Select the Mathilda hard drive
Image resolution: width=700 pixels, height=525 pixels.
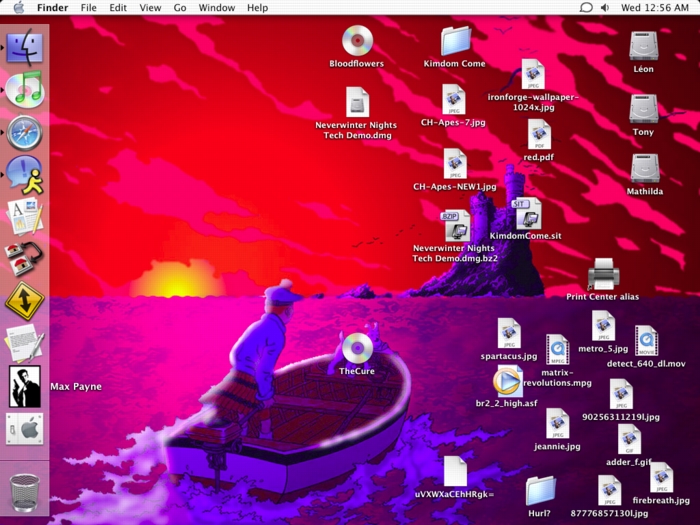pos(645,168)
